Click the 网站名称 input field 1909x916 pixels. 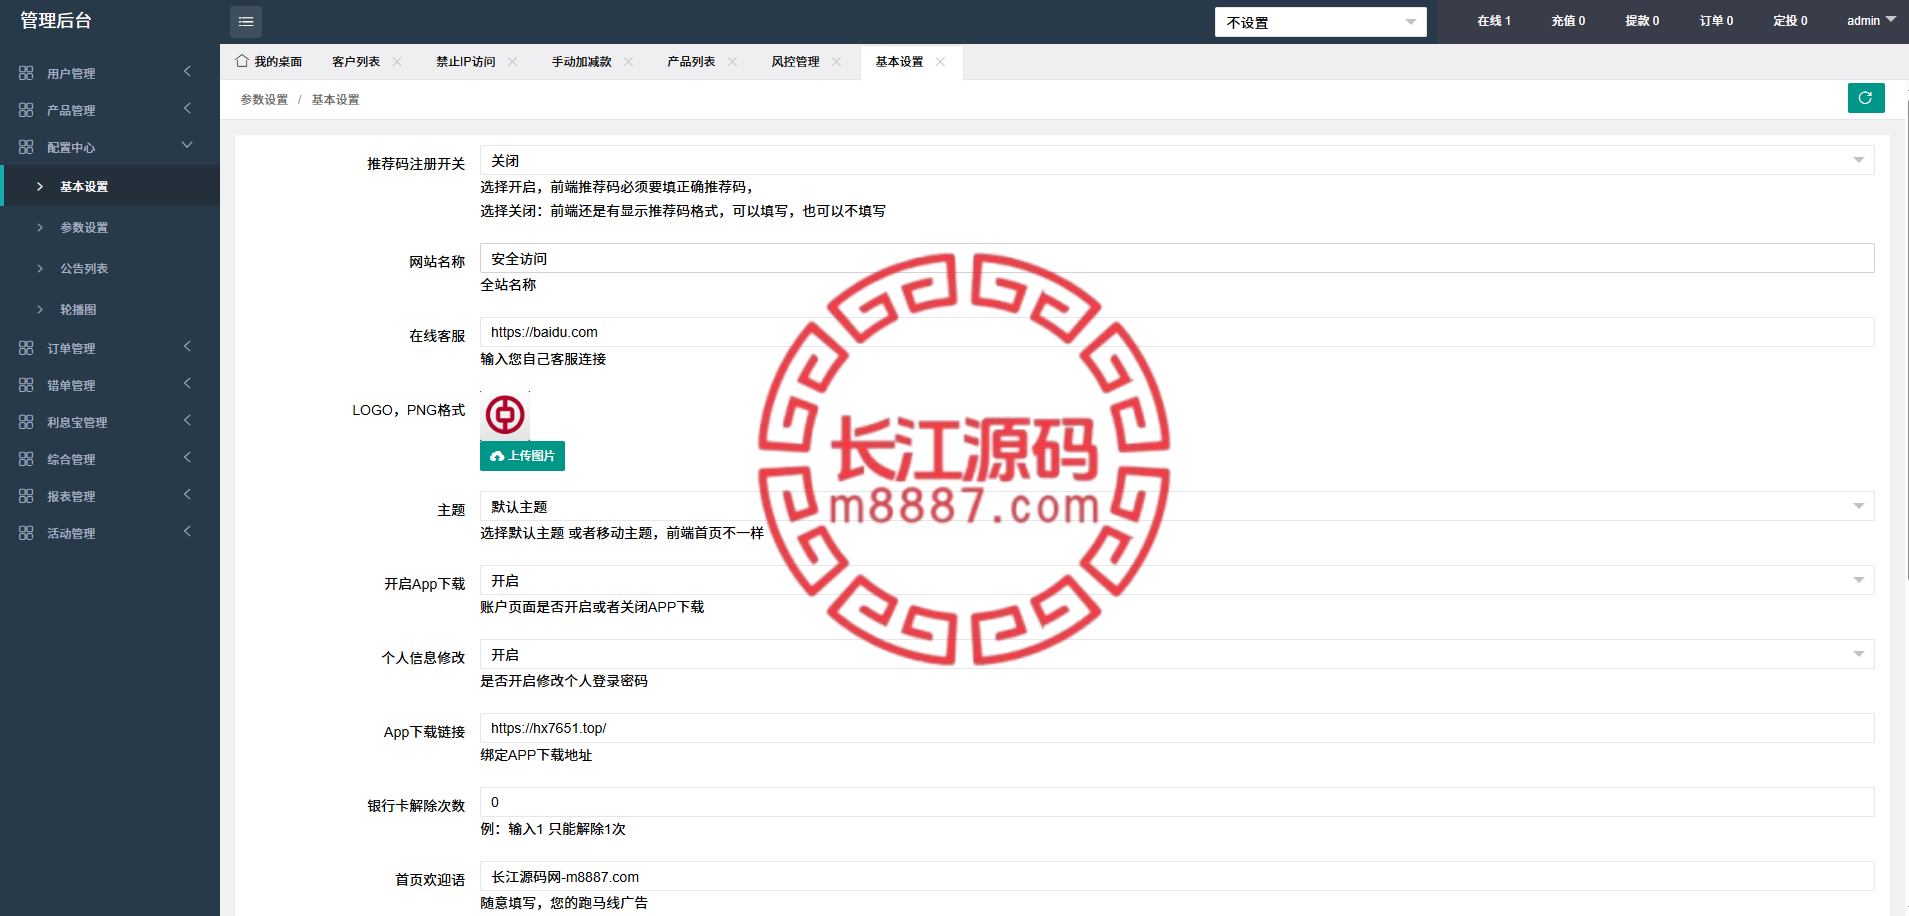pyautogui.click(x=1177, y=258)
